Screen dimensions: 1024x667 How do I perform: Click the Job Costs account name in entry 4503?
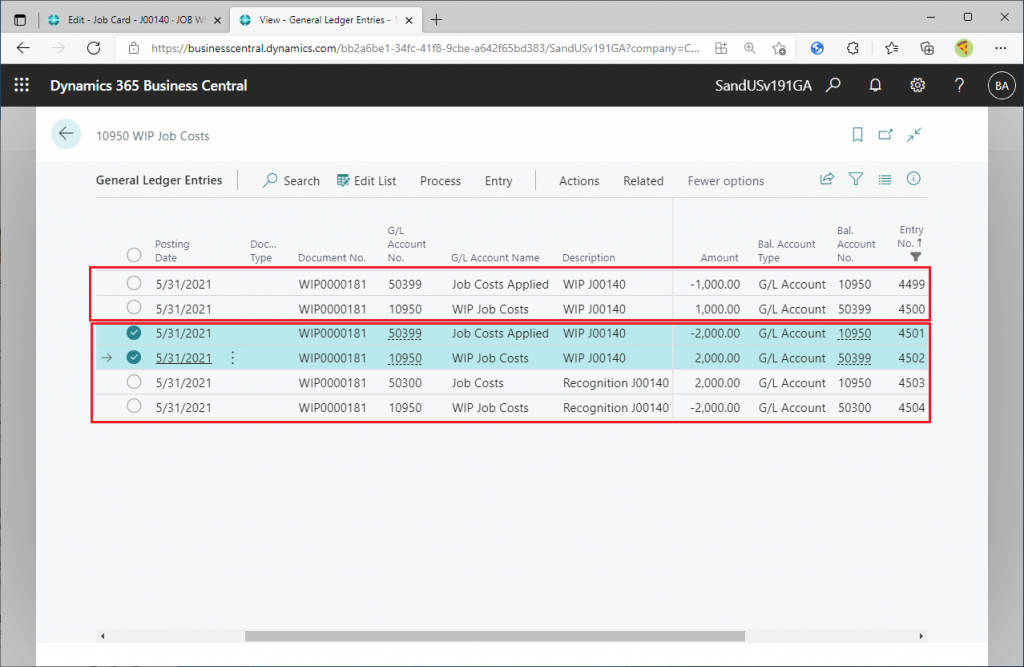click(477, 383)
